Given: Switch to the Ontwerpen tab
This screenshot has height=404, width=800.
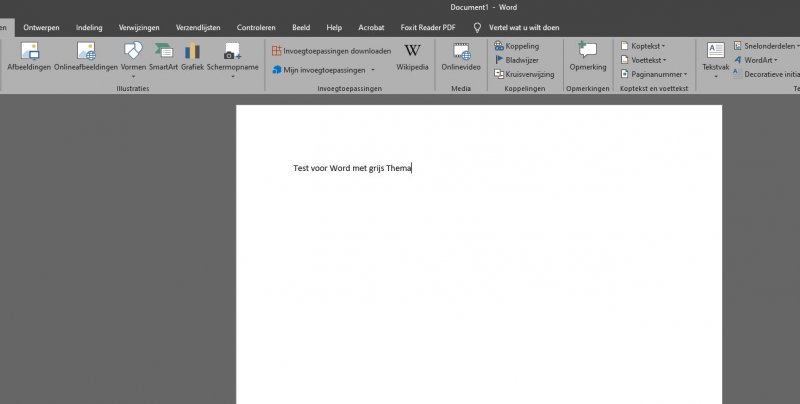Looking at the screenshot, I should pyautogui.click(x=43, y=27).
